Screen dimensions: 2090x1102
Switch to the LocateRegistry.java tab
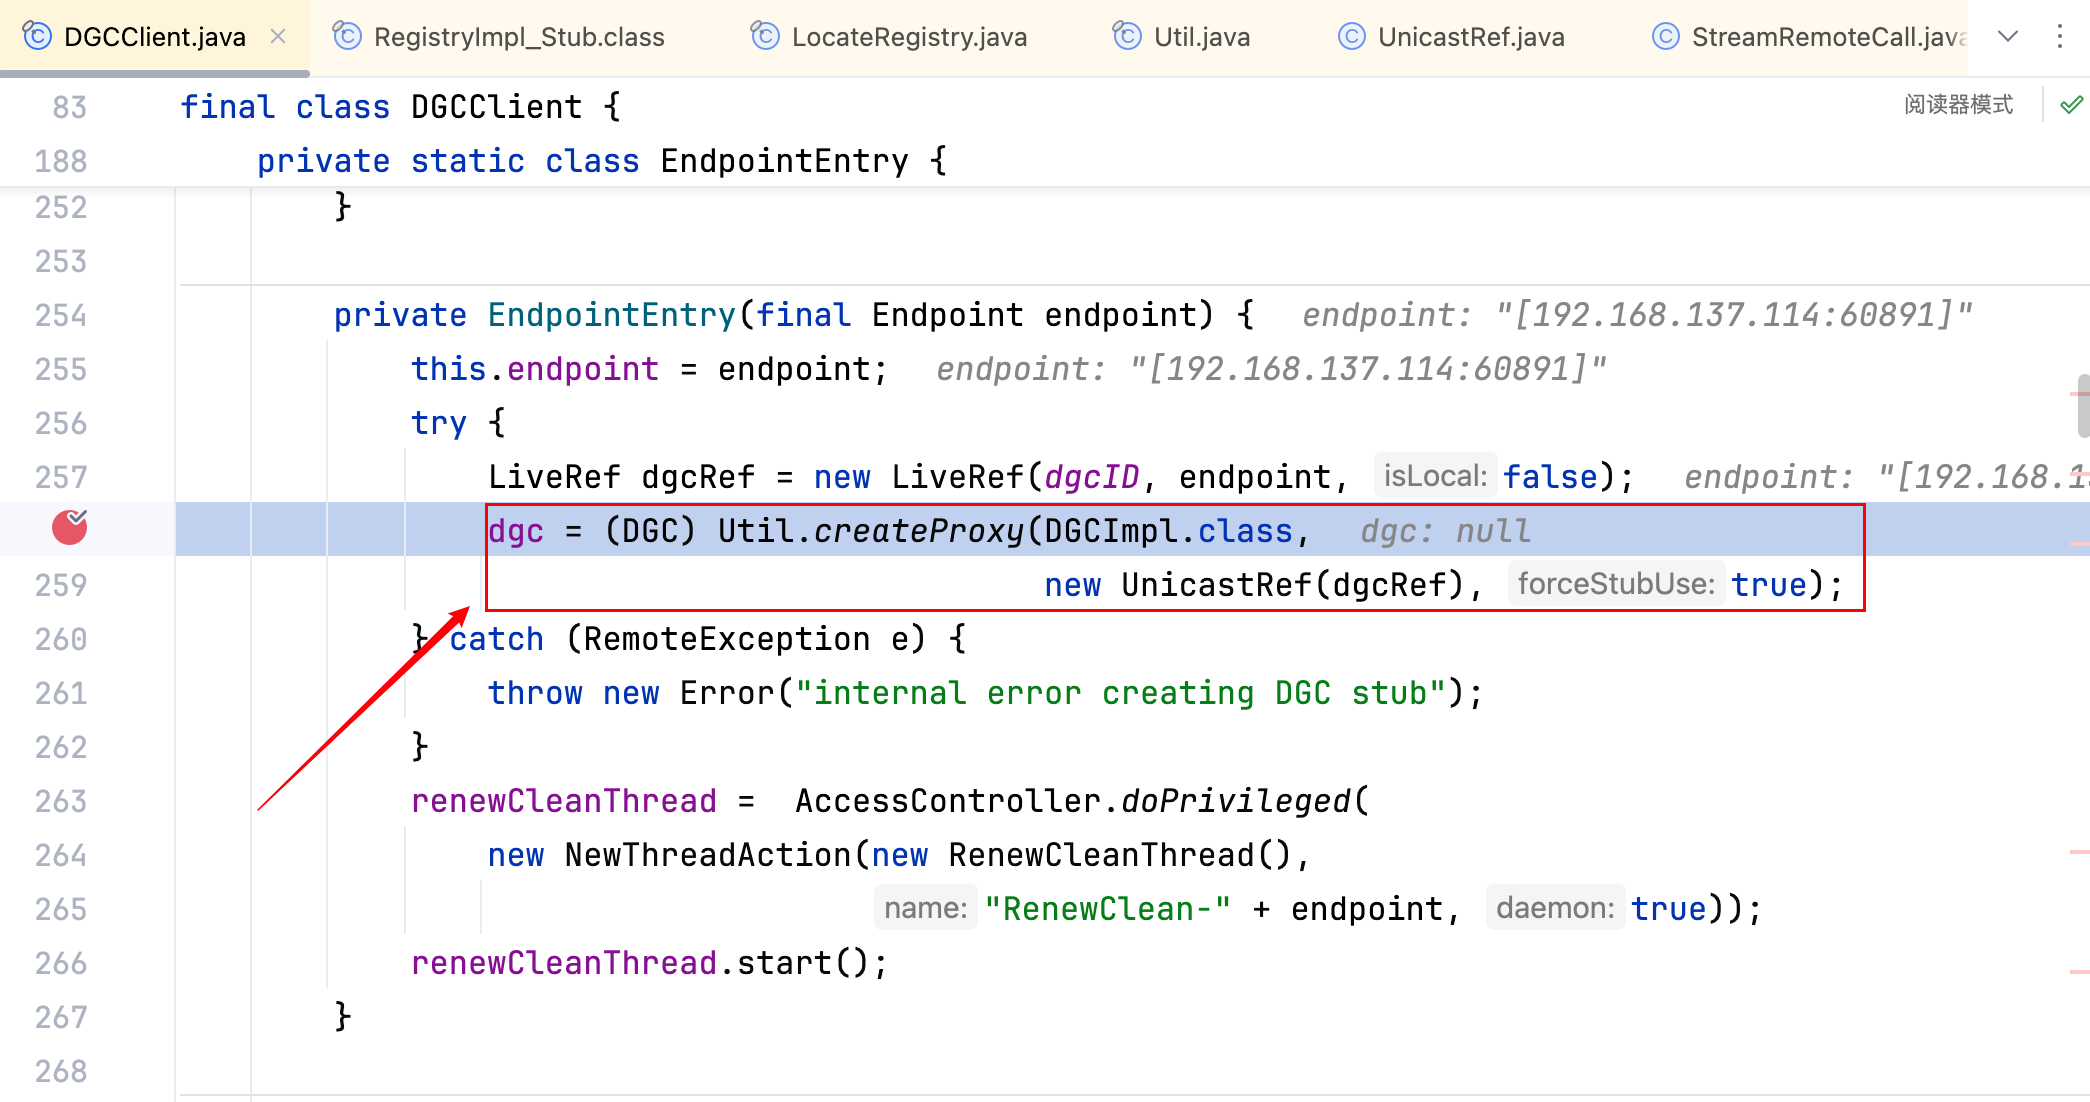(908, 37)
